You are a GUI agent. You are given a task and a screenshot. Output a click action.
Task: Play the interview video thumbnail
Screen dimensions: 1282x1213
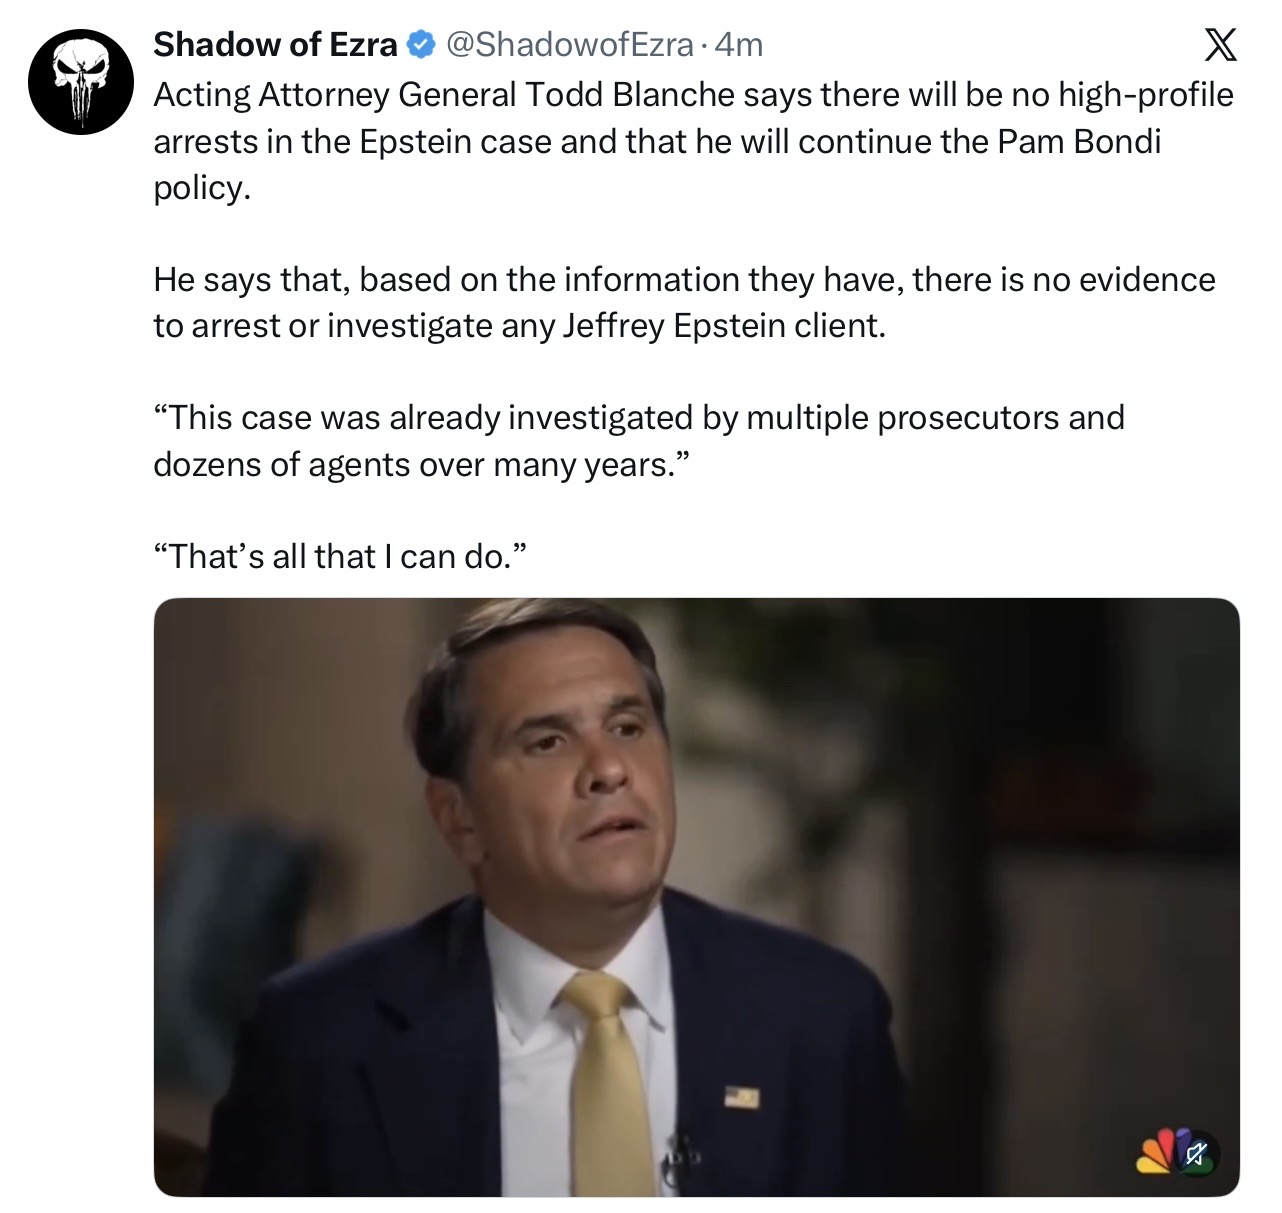pyautogui.click(x=696, y=896)
